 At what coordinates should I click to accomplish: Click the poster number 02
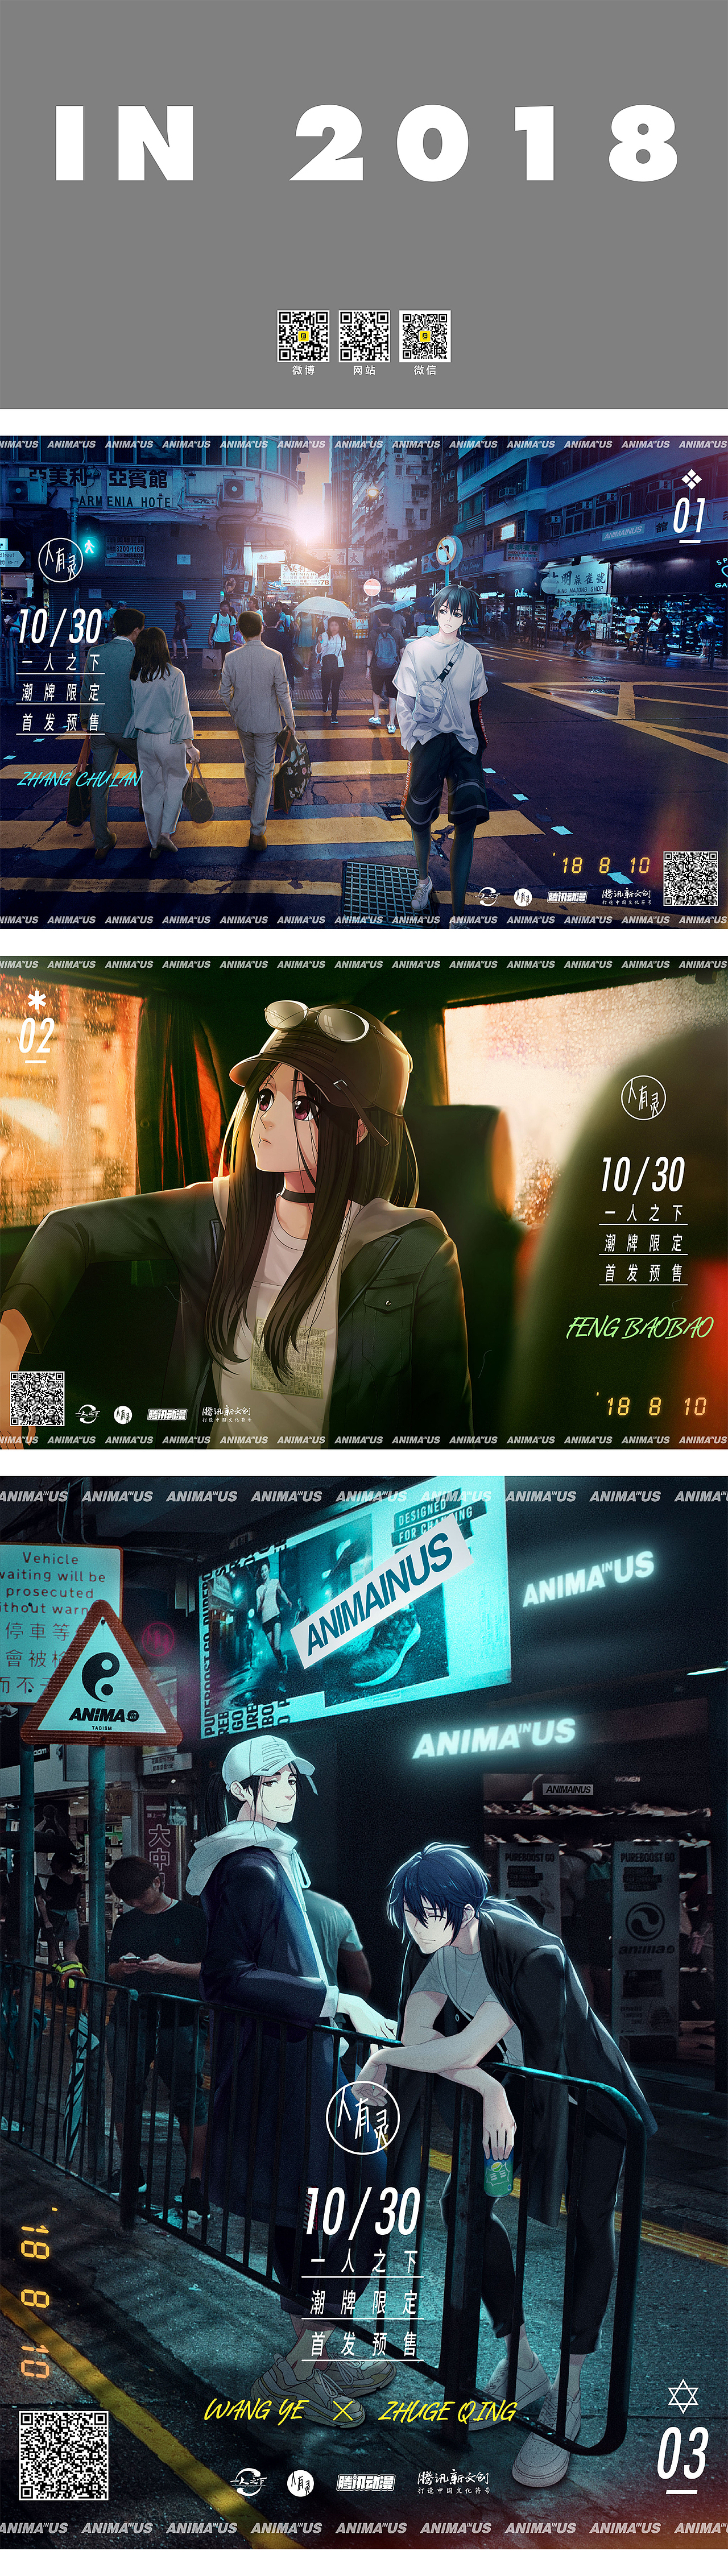click(x=36, y=1036)
